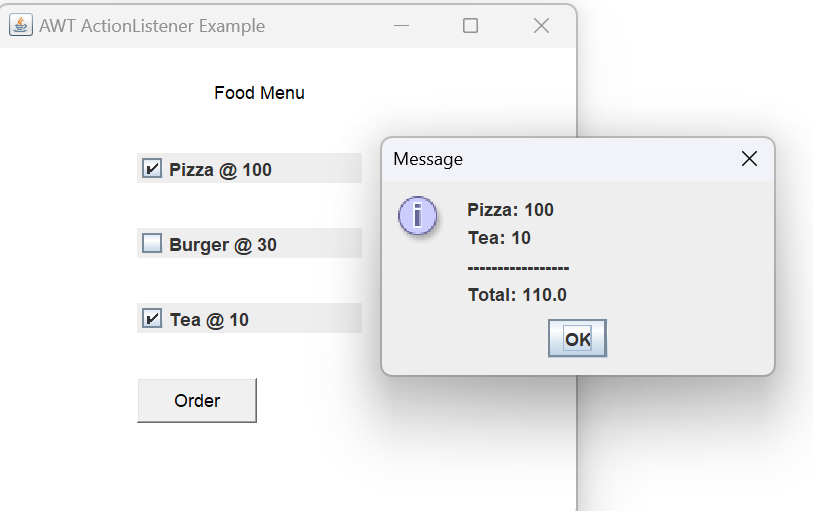Click the Java coffee cup window icon
Screen dimensions: 813x511
click(x=20, y=25)
